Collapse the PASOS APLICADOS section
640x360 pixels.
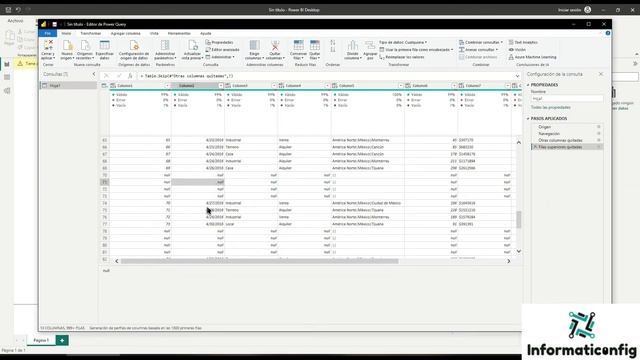point(528,118)
